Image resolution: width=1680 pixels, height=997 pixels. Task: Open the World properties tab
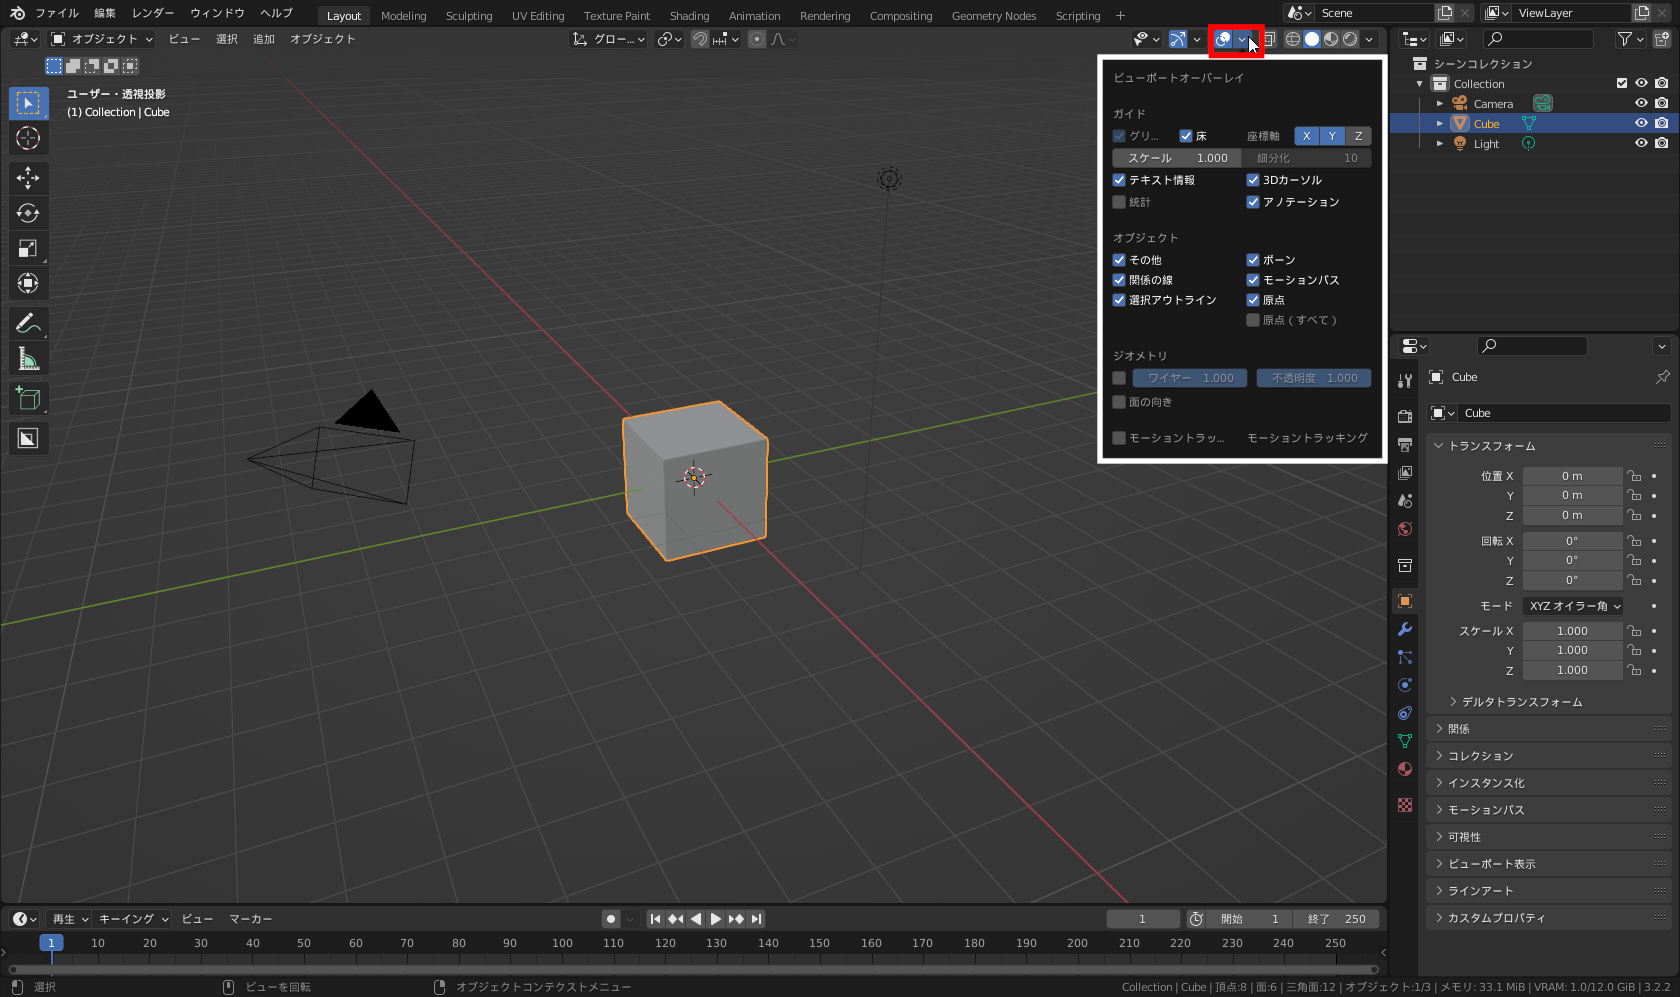pyautogui.click(x=1405, y=528)
